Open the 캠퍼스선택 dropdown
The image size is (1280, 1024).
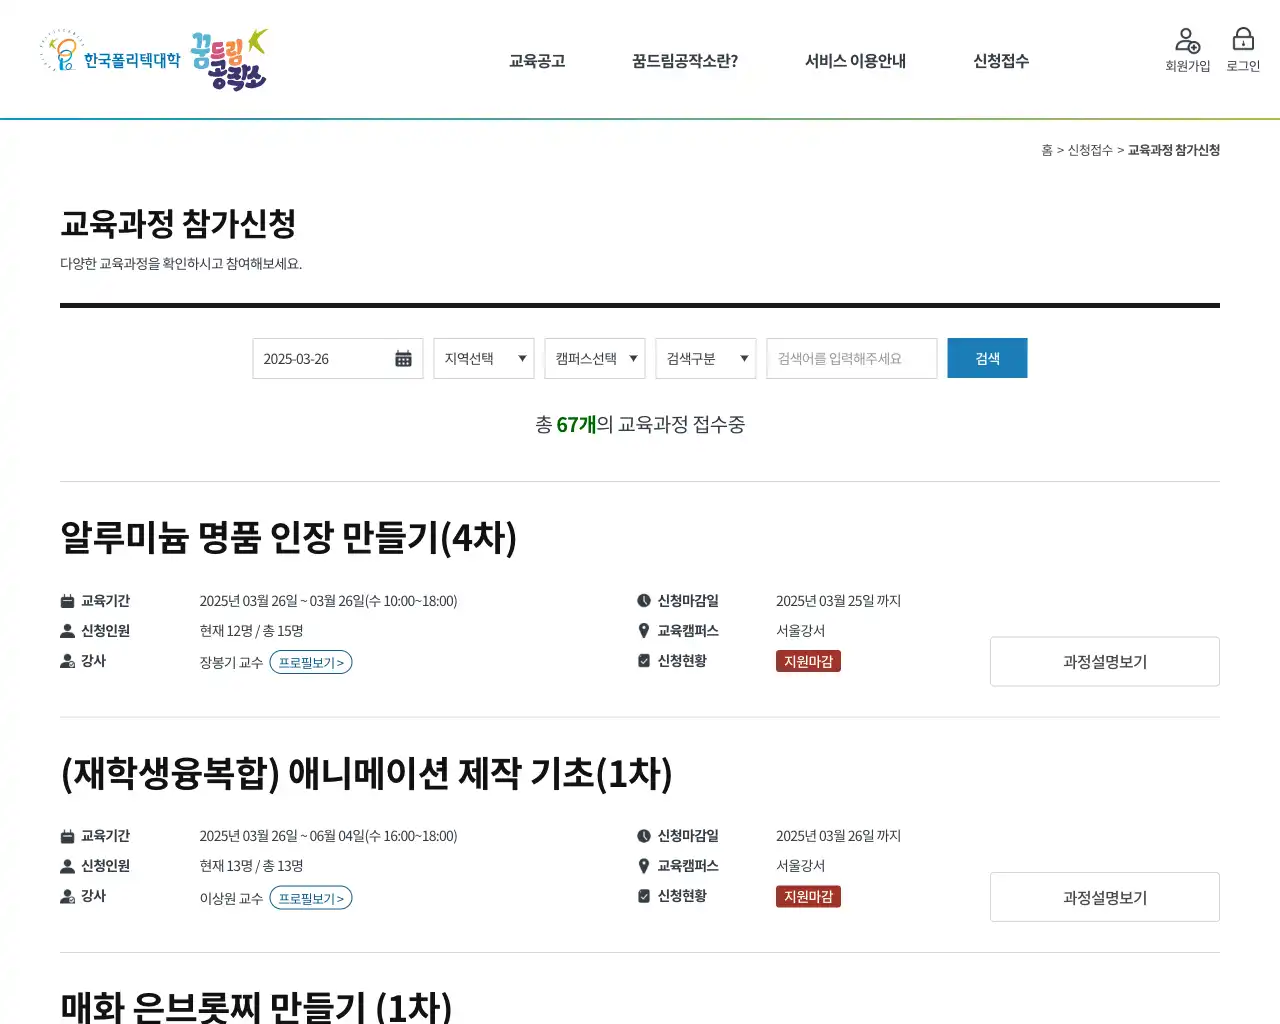tap(595, 359)
